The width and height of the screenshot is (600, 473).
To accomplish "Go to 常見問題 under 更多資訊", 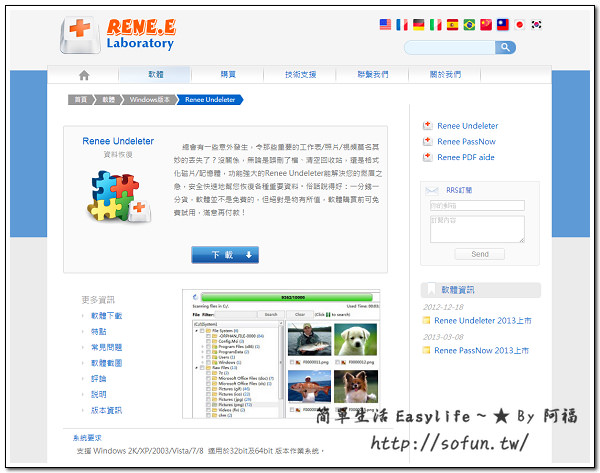I will (106, 347).
